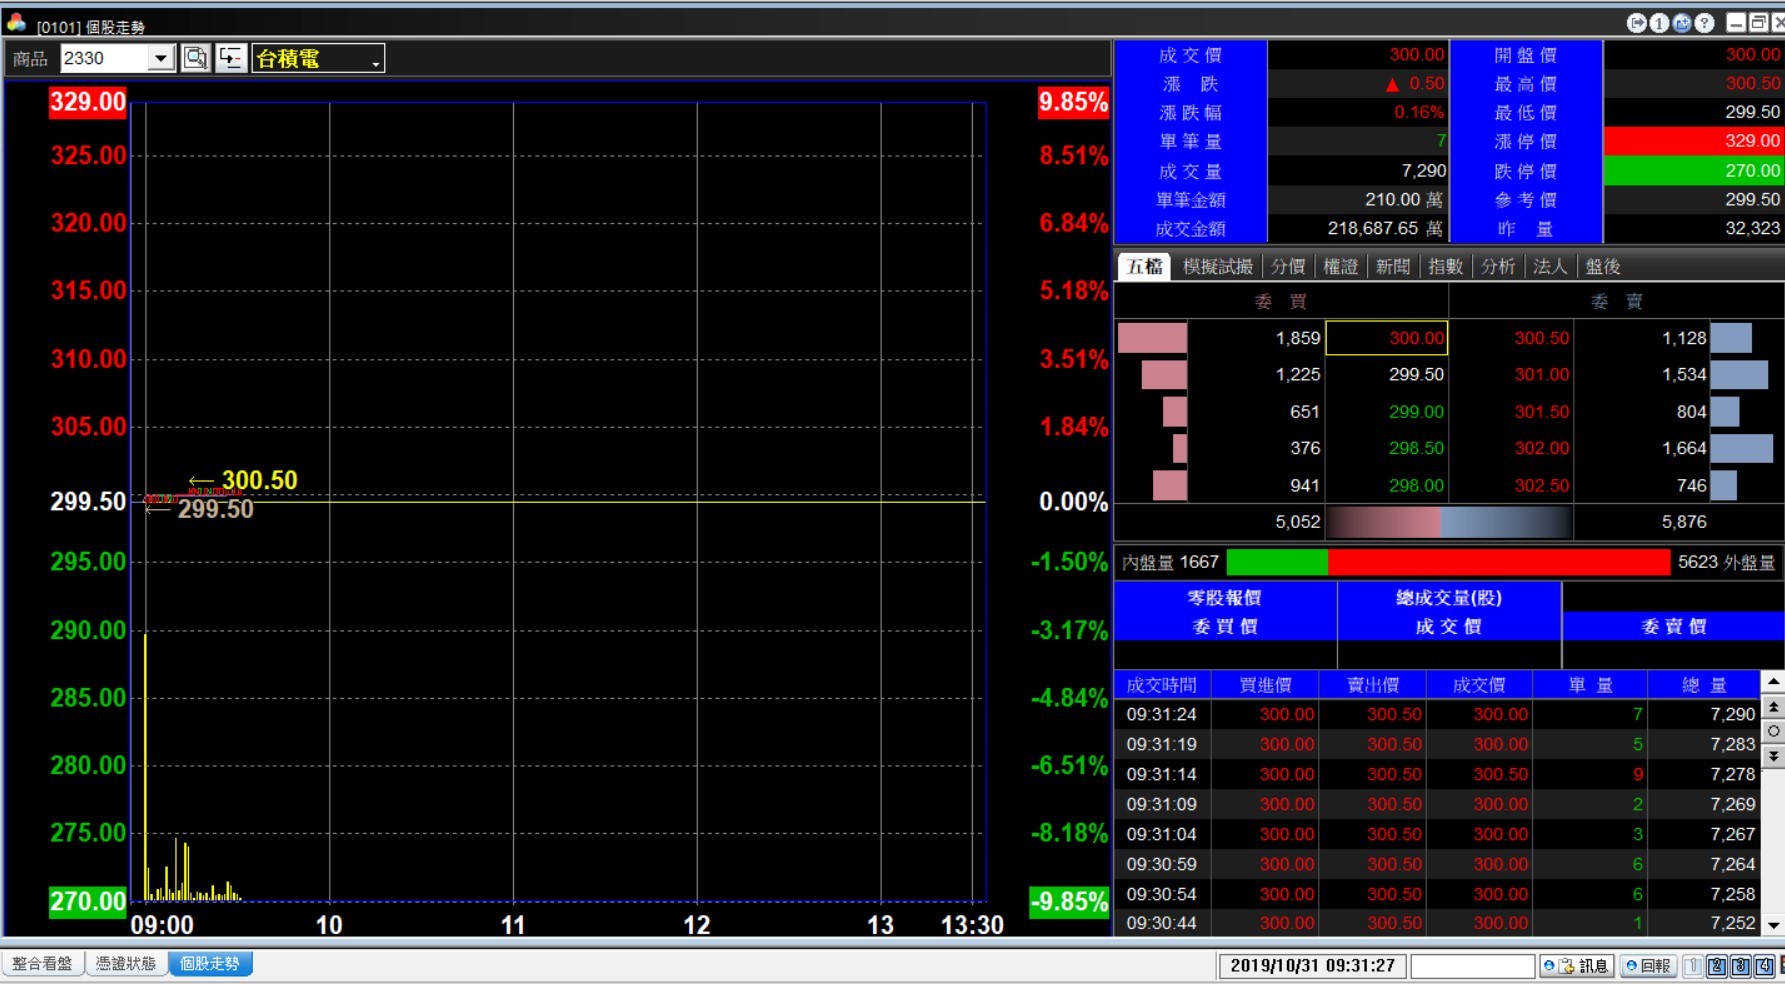Click the 訊息 message icon in status bar
1785x984 pixels.
click(x=1577, y=965)
